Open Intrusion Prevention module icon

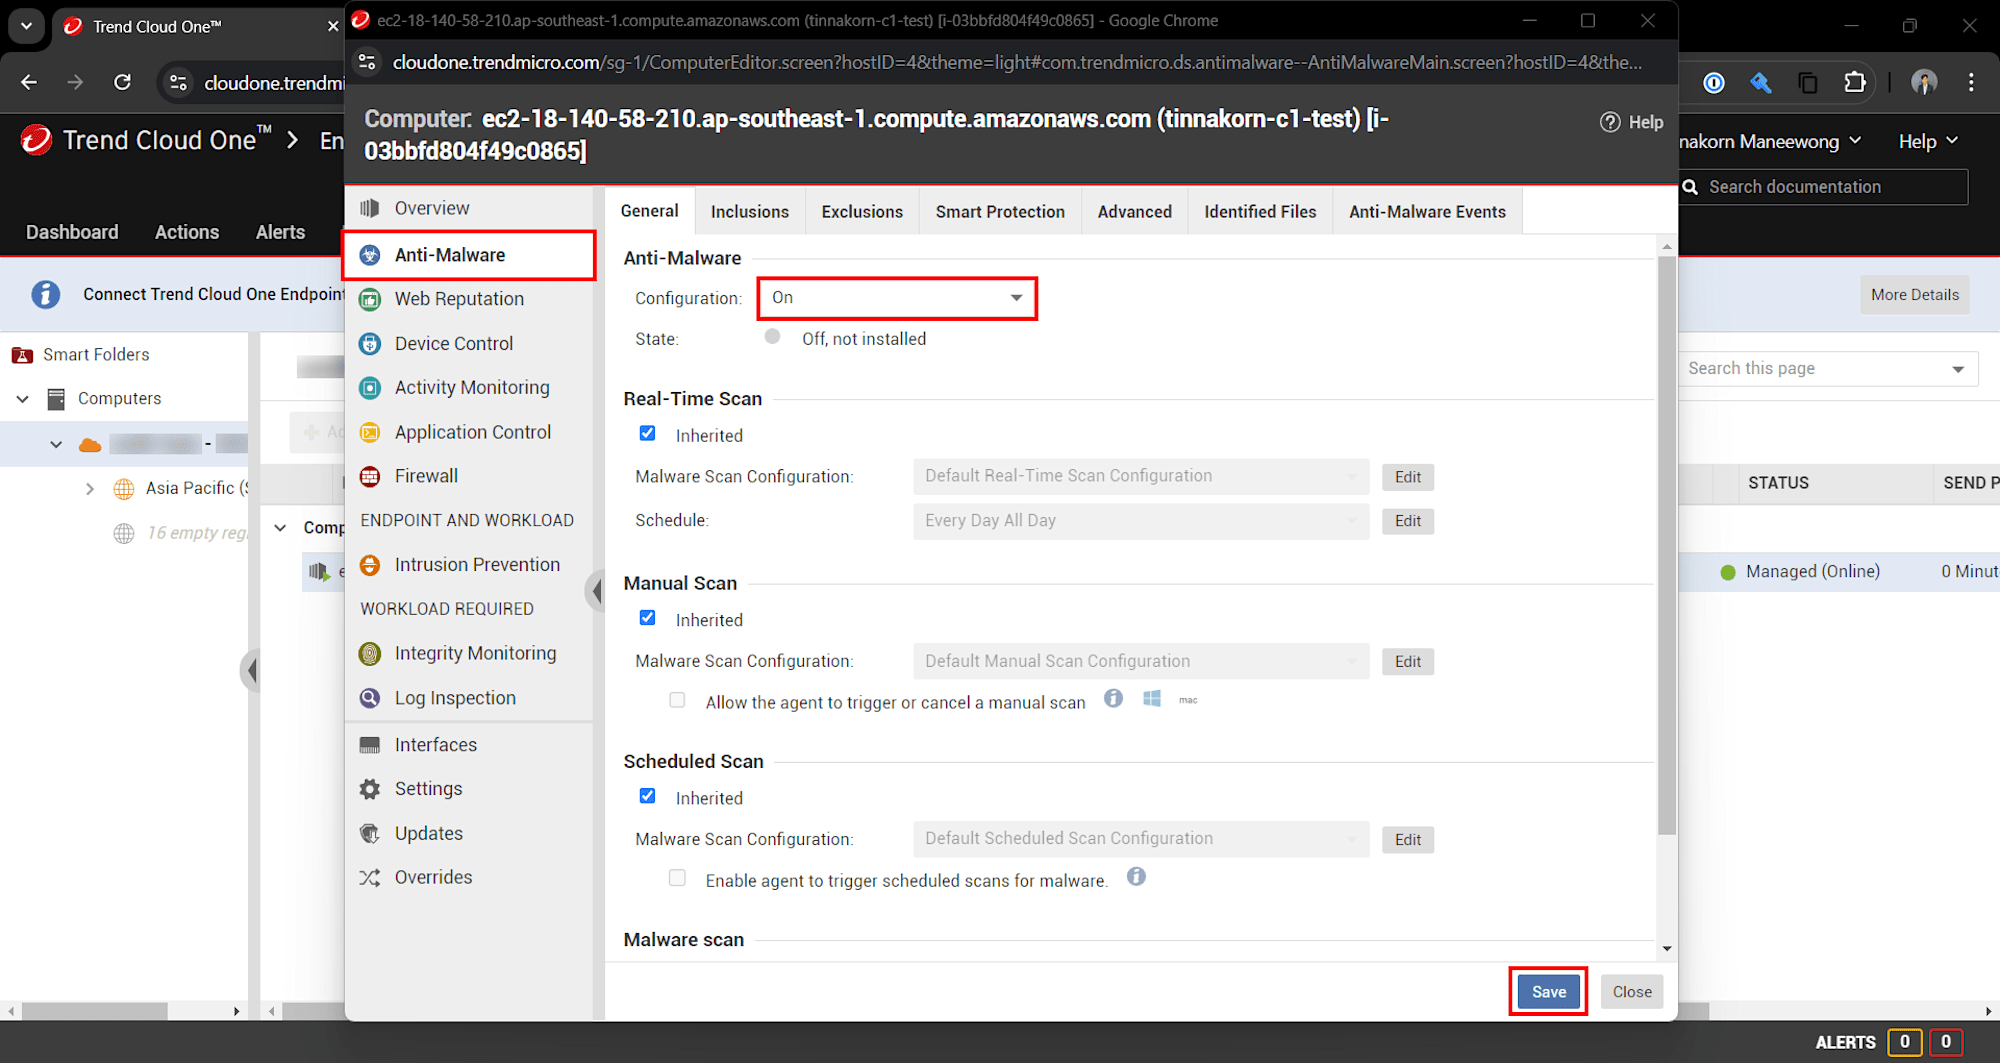(x=370, y=565)
